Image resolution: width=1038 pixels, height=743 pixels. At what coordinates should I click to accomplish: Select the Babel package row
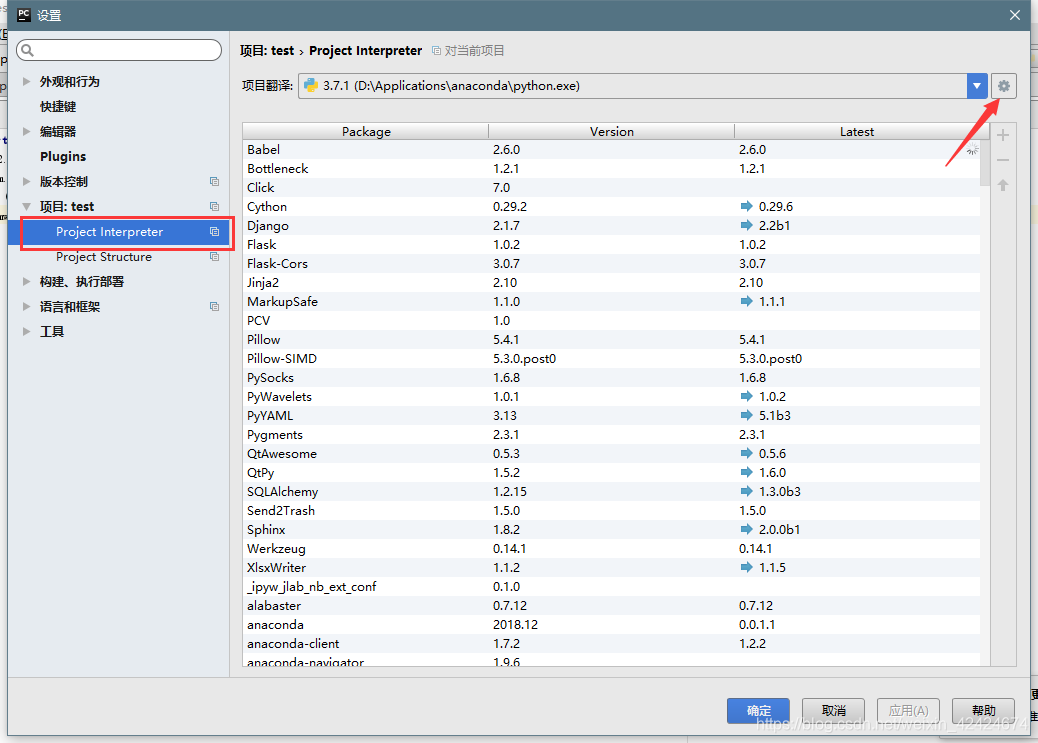coord(612,150)
